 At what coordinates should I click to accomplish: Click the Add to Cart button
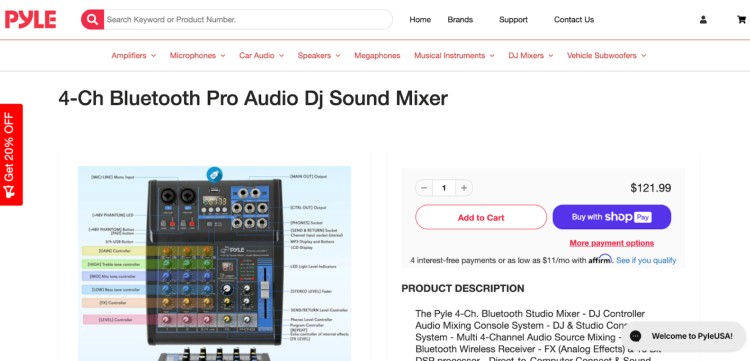tap(481, 218)
